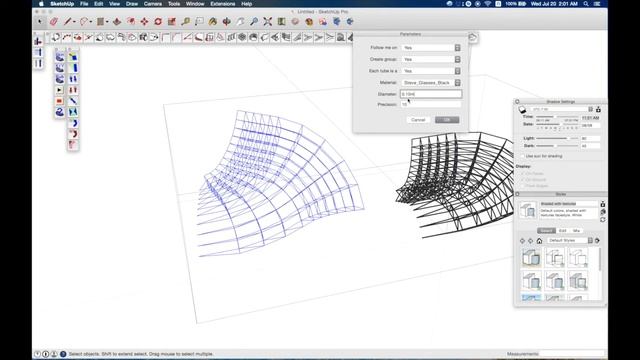The image size is (640, 360).
Task: Click the style name field in Styles panel
Action: [569, 204]
